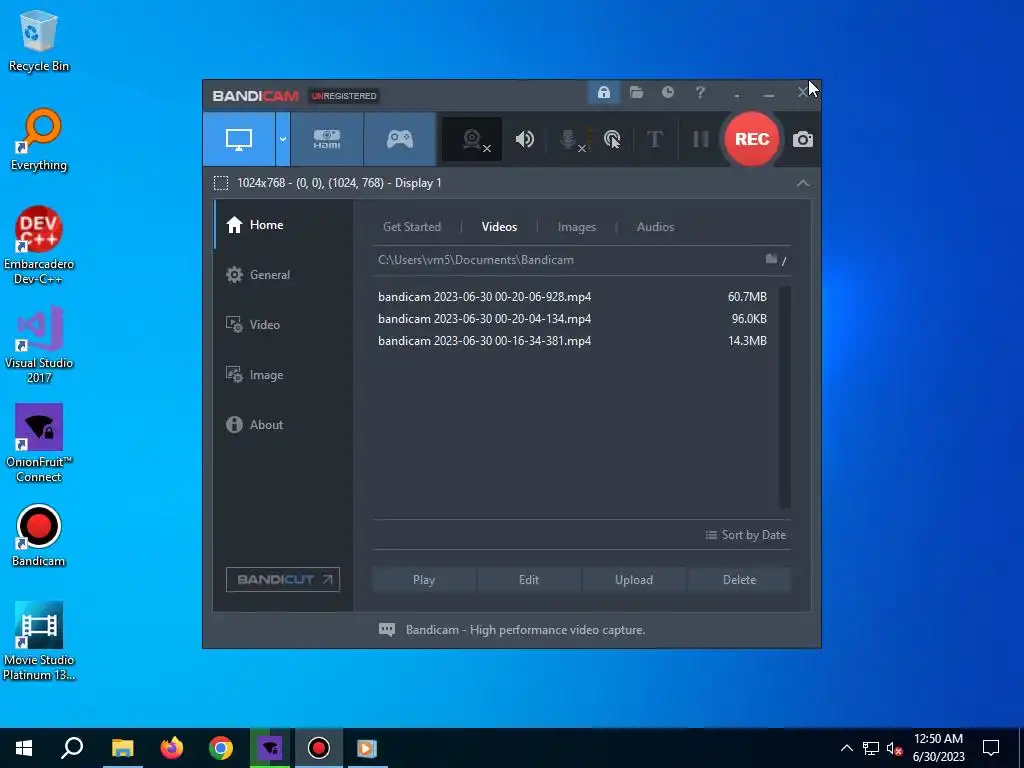Open Visual Studio 2017 desktop shortcut
This screenshot has width=1024, height=768.
[39, 344]
